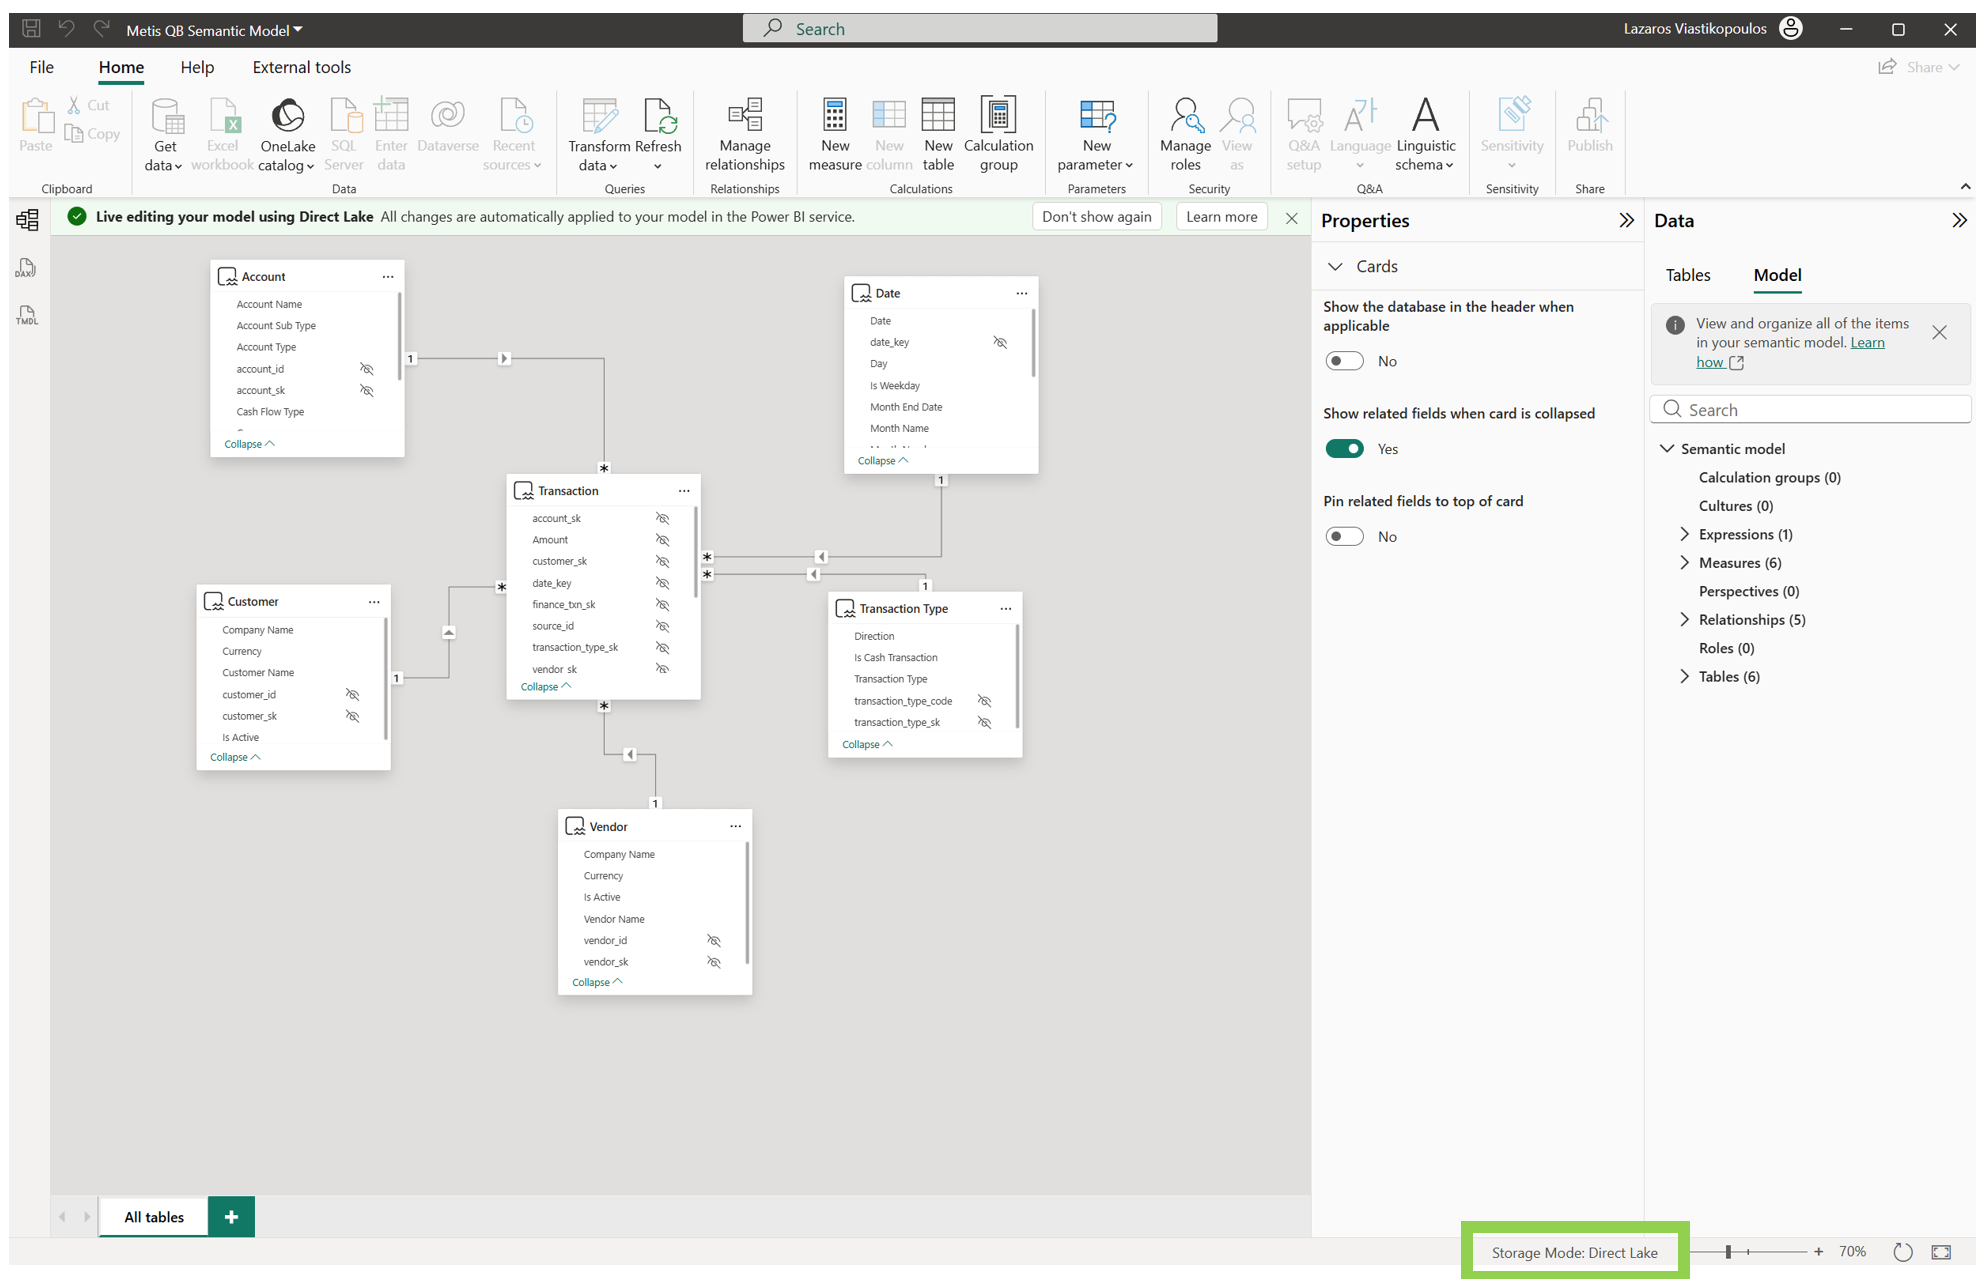Switch to the Tables tab in the Data pane
Image resolution: width=1978 pixels, height=1279 pixels.
1687,275
